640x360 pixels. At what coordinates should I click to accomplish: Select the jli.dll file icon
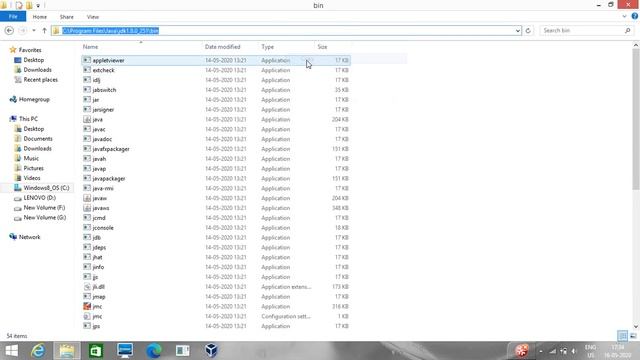point(87,287)
